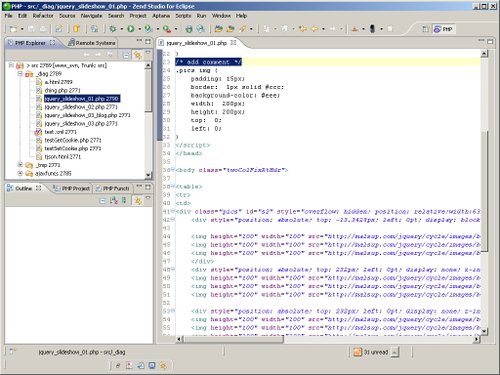Viewport: 500px width, 375px height.
Task: Expand the _tmp folder
Action: click(x=20, y=165)
